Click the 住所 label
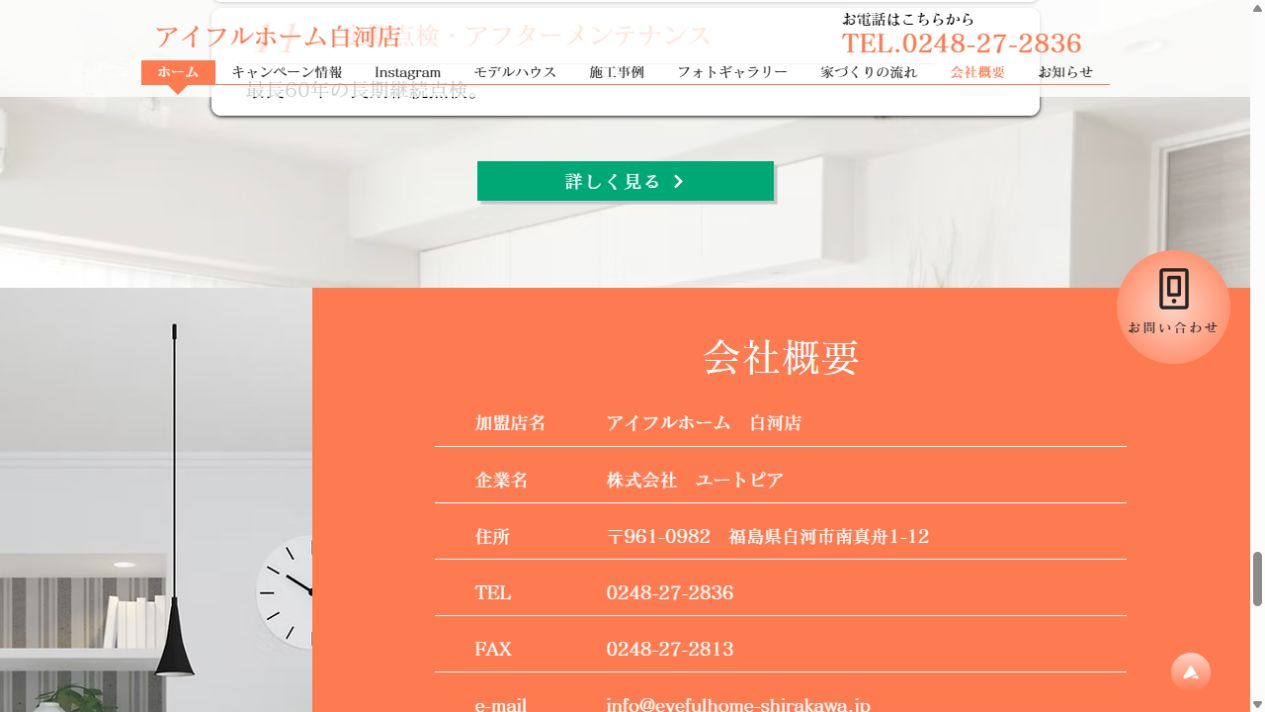1265x712 pixels. [x=492, y=537]
